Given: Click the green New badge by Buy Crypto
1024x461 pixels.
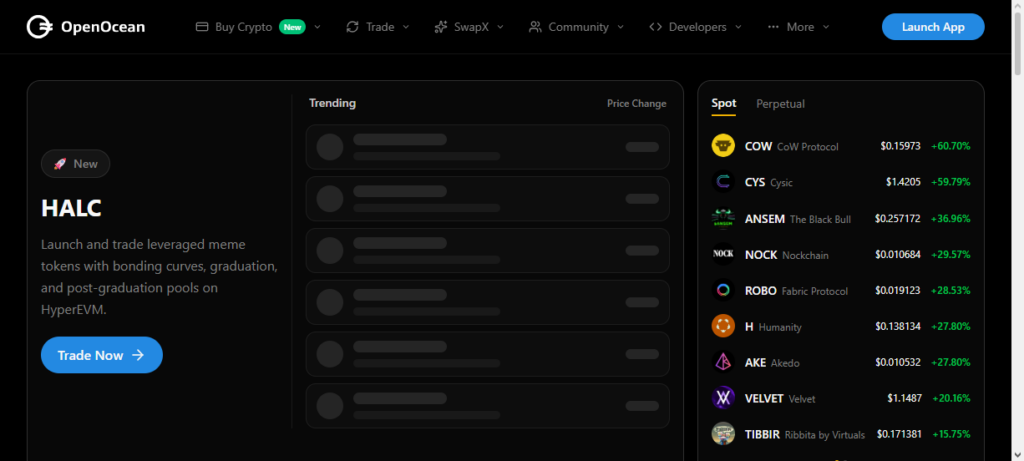Looking at the screenshot, I should pos(292,27).
